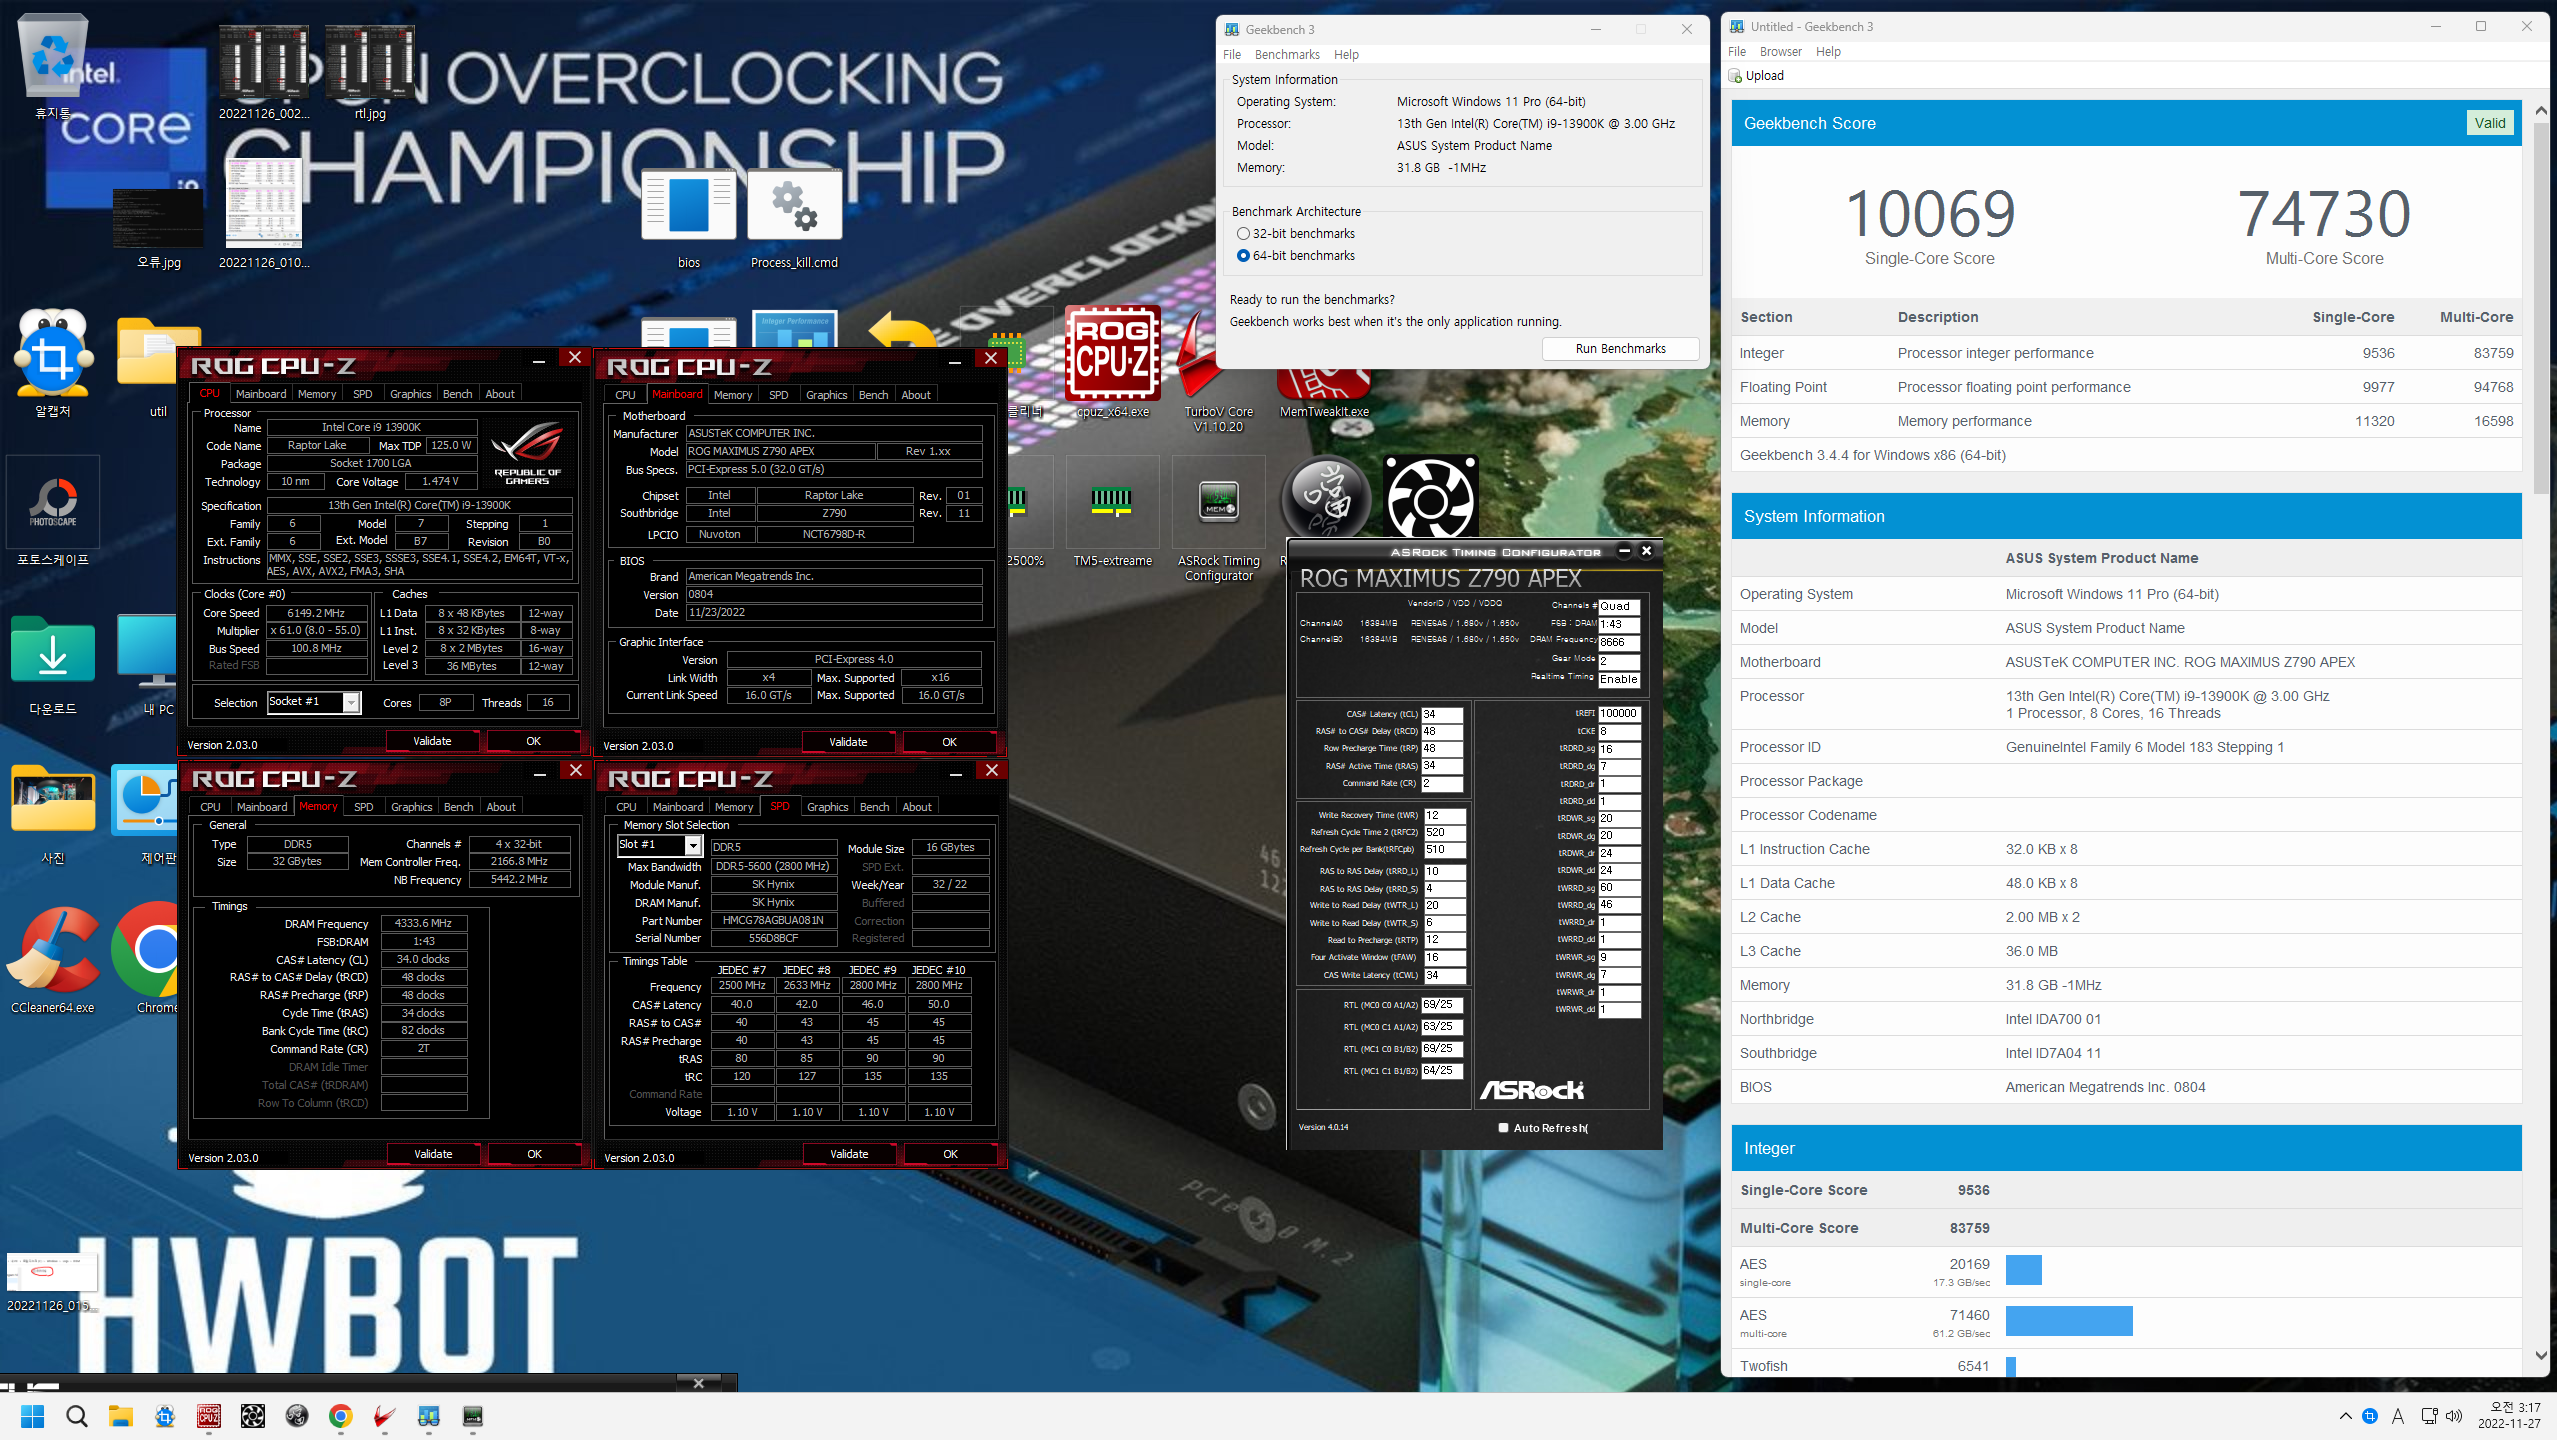
Task: Click the scroll-down arrow in the Geekbench results
Action: [x=2541, y=1356]
